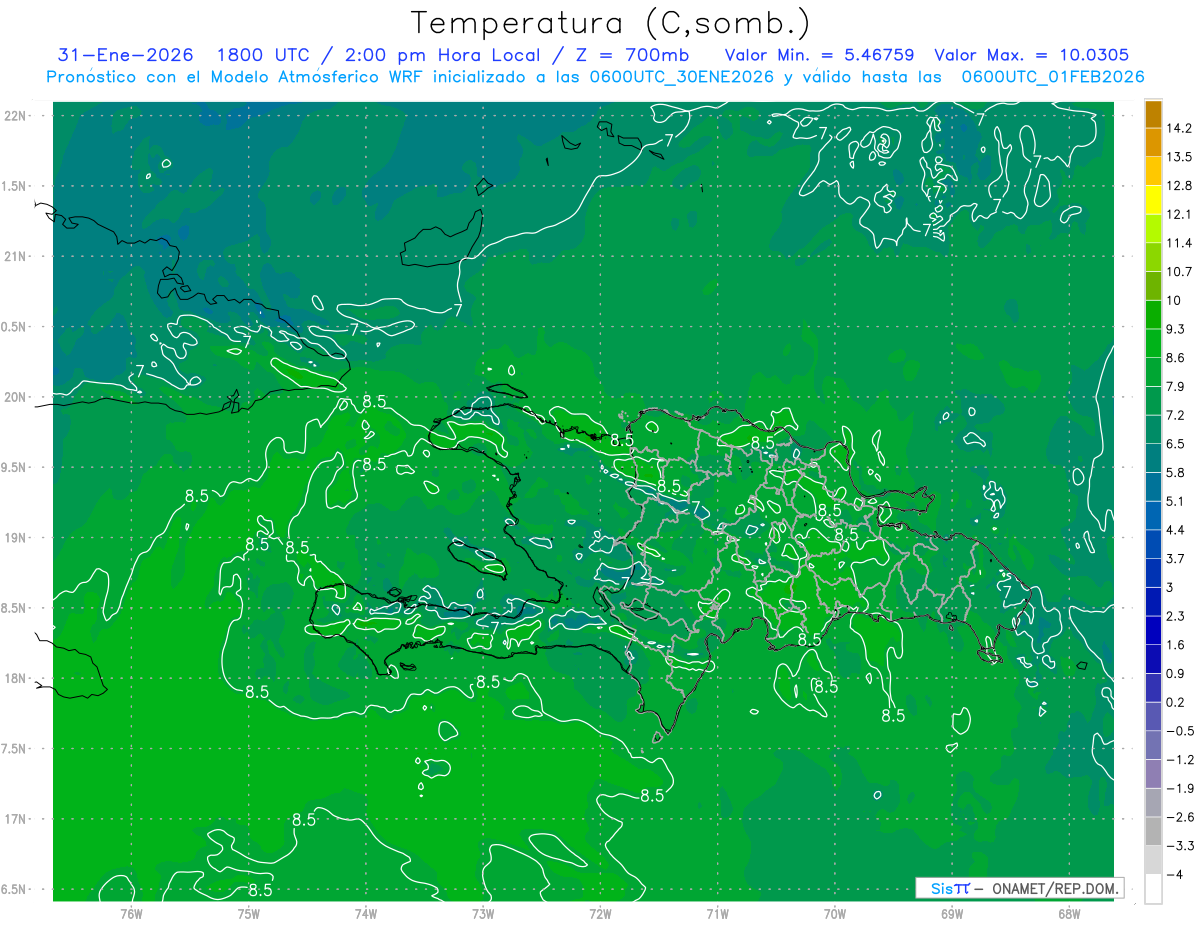
Task: Click the color bar label '5.8'
Action: [1176, 472]
